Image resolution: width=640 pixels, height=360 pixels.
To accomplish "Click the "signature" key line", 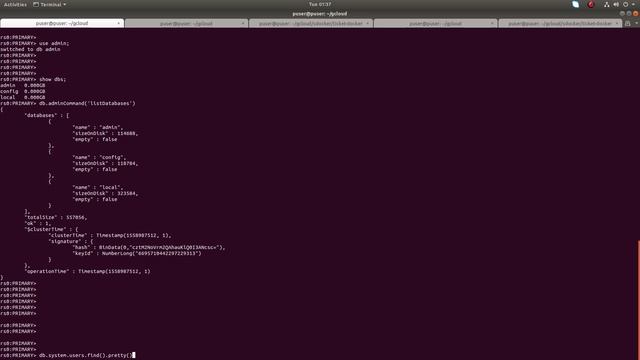I will coord(71,241).
